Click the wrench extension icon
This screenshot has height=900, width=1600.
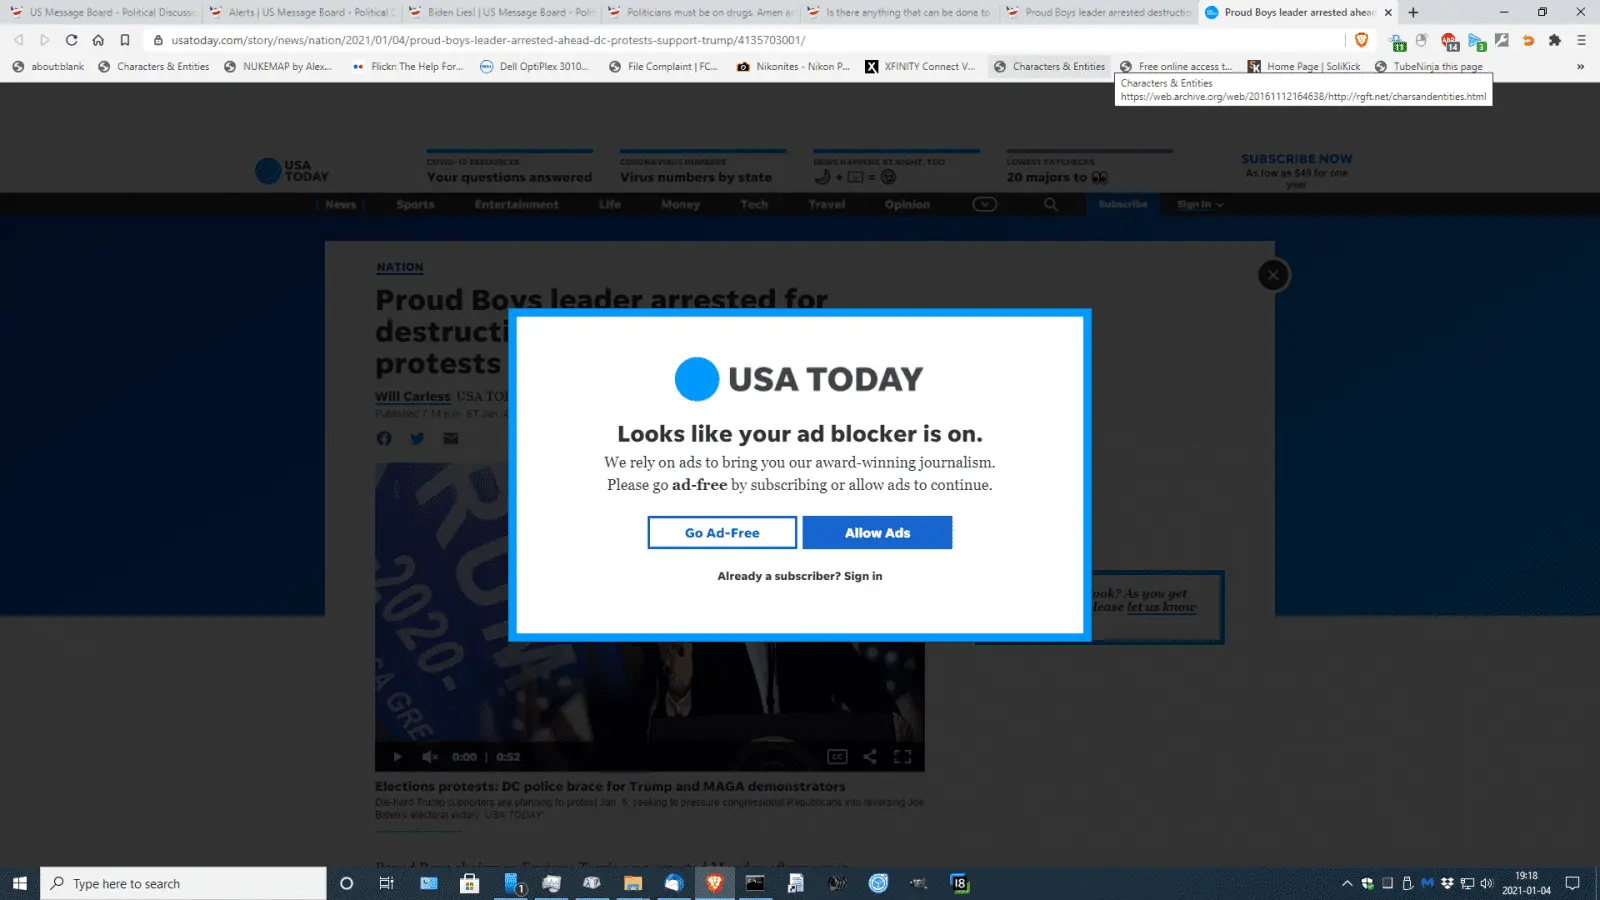coord(1502,40)
